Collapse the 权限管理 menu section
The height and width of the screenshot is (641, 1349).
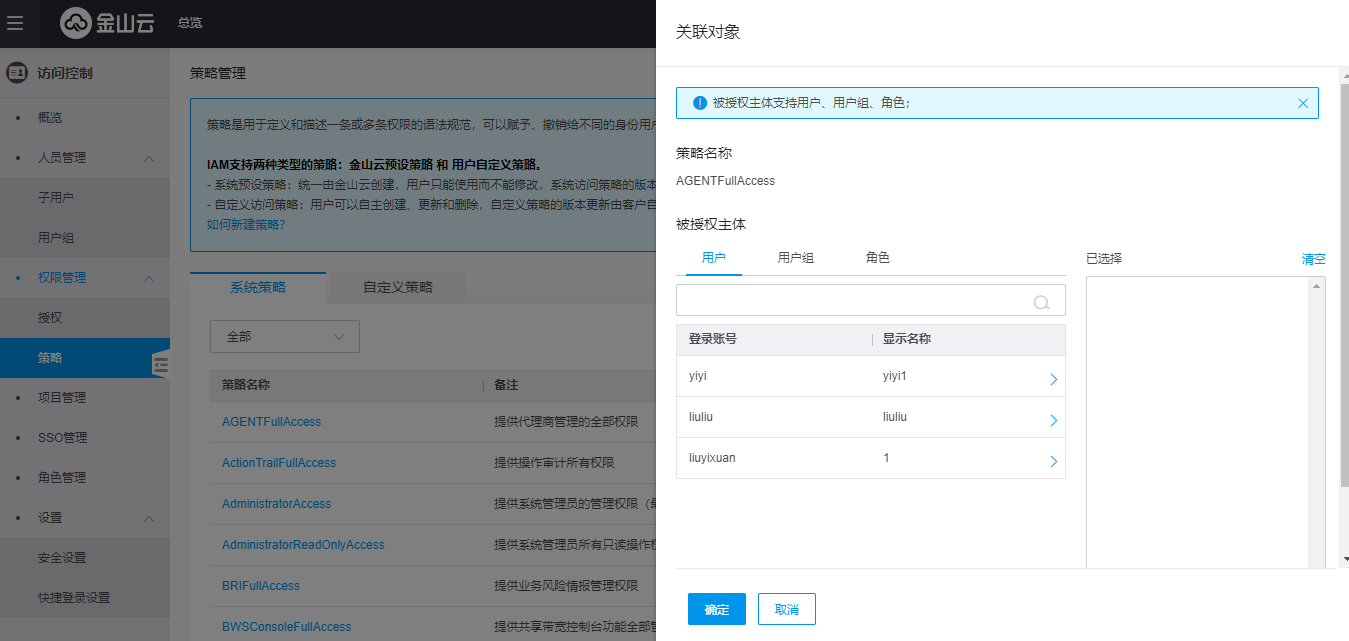pos(149,278)
